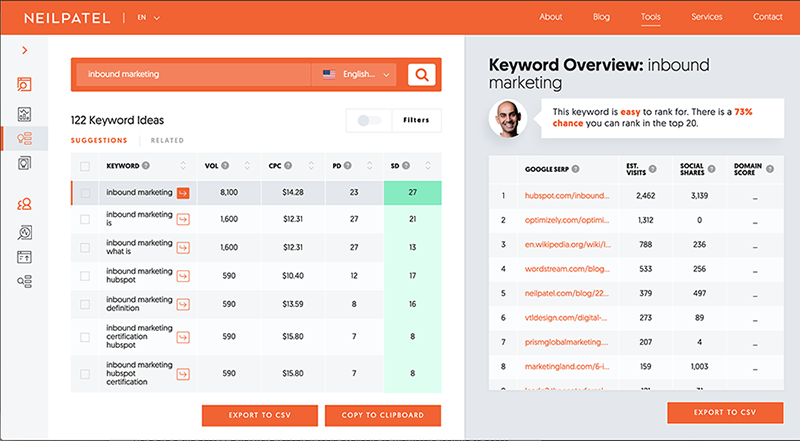Open the About menu item
The image size is (800, 441).
(551, 17)
